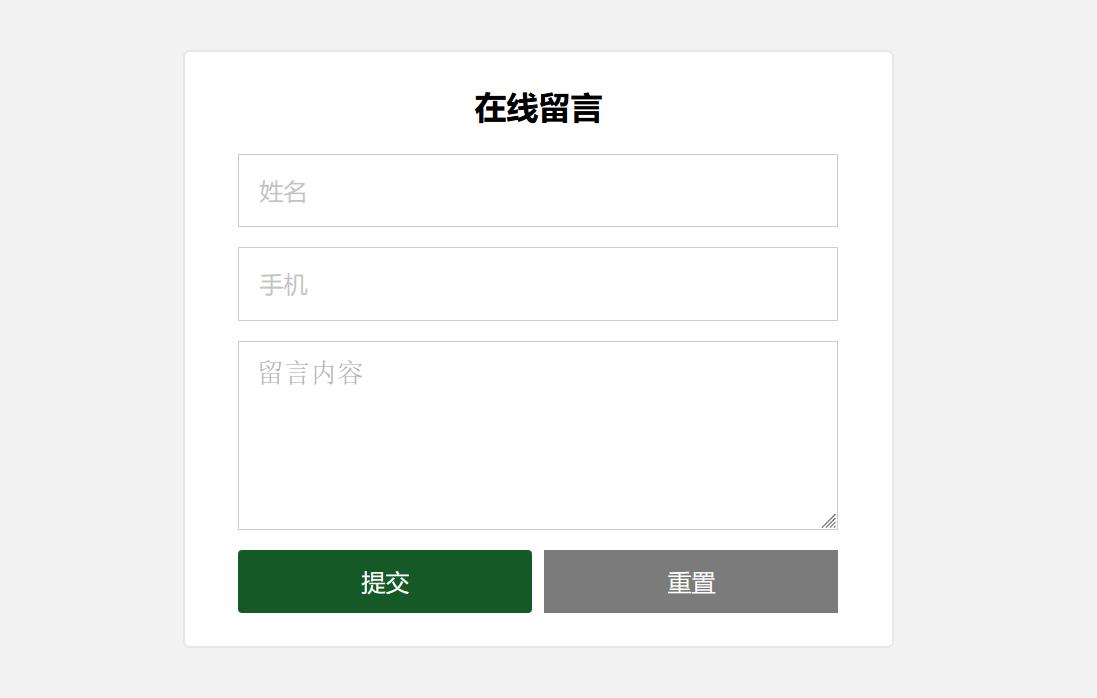1097x698 pixels.
Task: Click the 姓名 name input field
Action: pos(537,191)
